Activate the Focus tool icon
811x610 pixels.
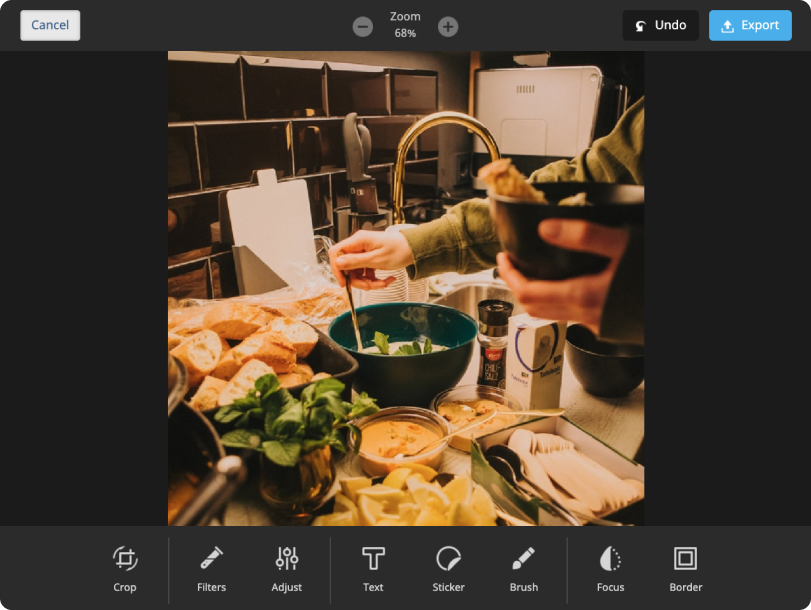[610, 558]
